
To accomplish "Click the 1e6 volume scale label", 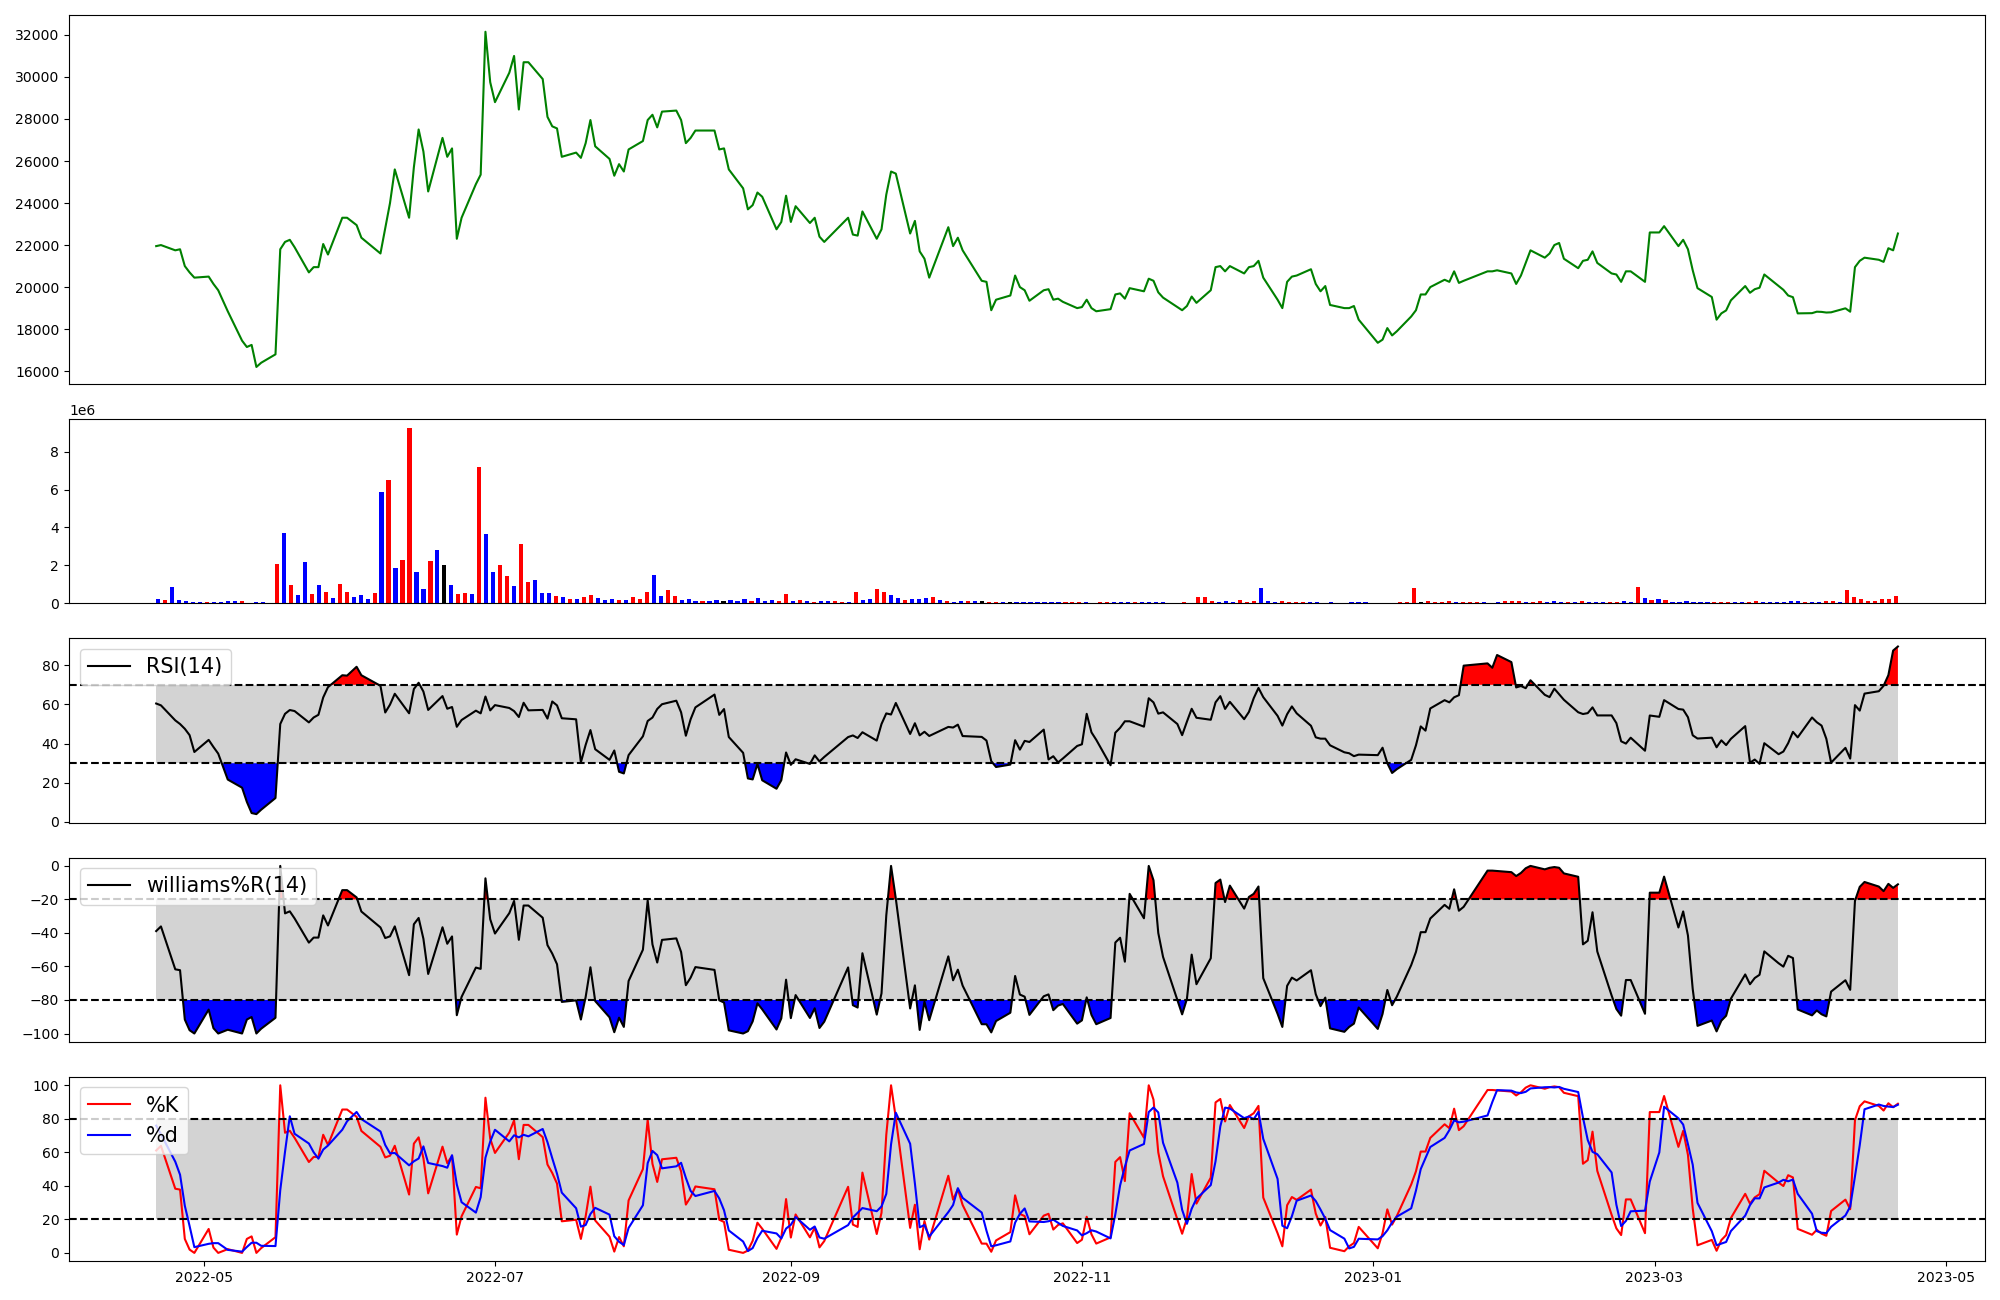I will click(82, 410).
